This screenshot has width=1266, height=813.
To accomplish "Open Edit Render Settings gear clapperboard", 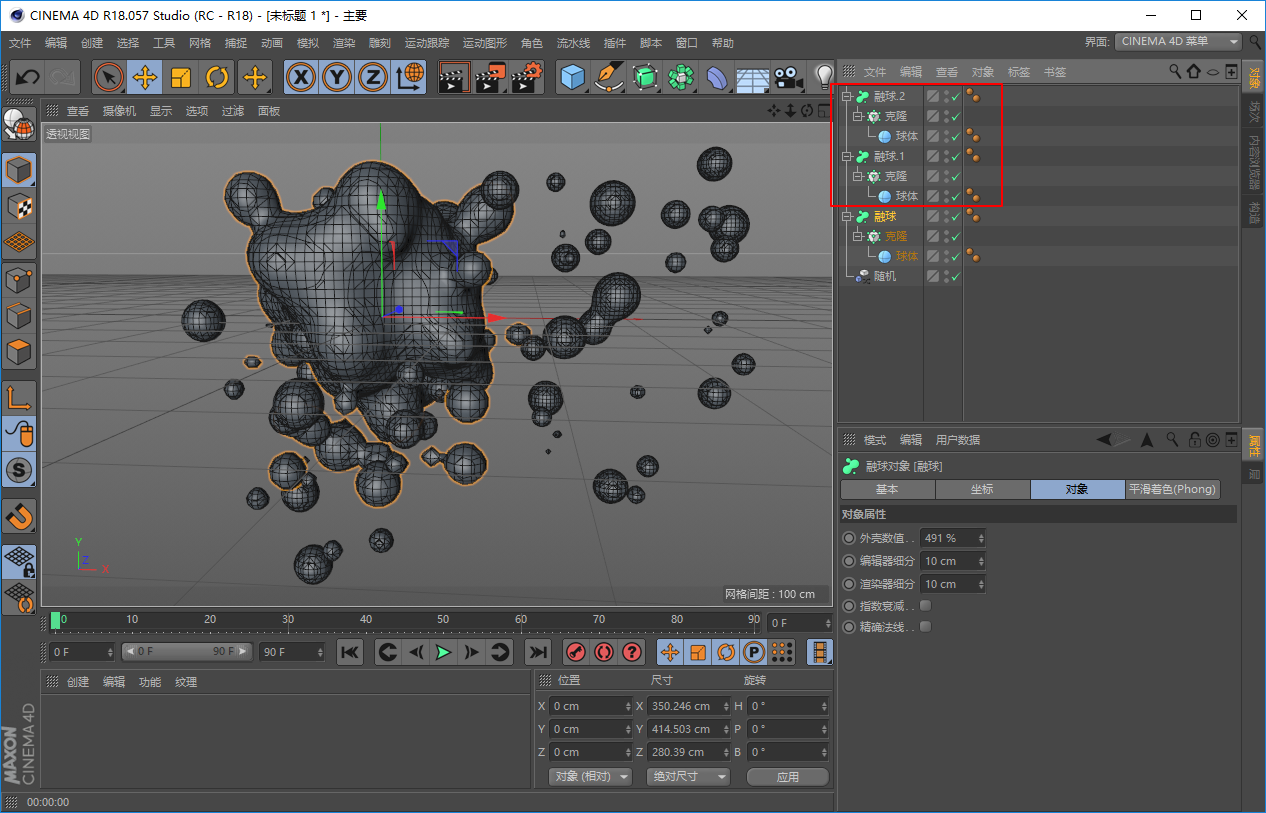I will coord(527,77).
